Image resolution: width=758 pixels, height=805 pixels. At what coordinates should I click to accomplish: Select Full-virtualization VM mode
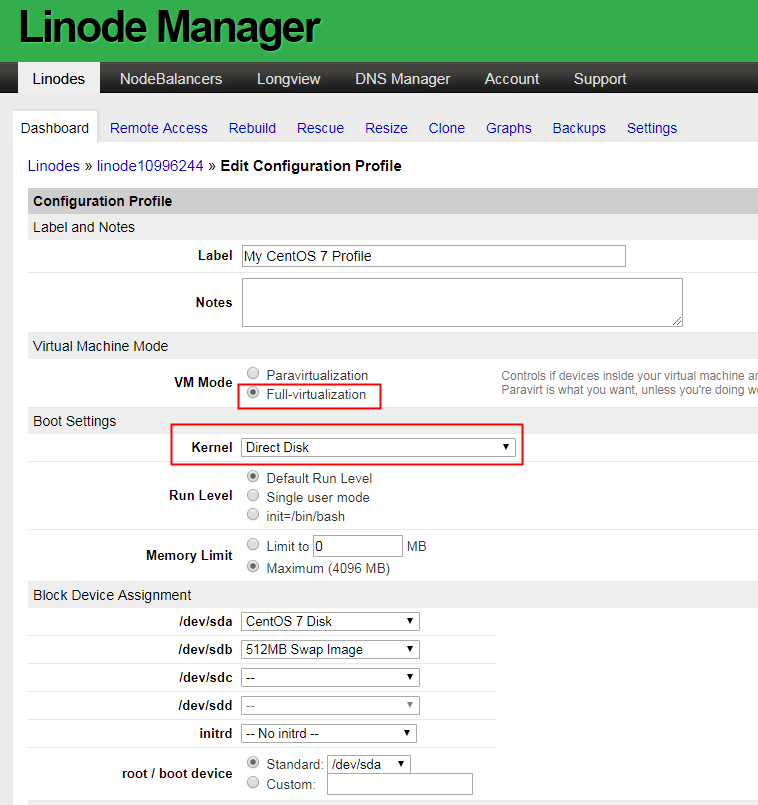253,393
